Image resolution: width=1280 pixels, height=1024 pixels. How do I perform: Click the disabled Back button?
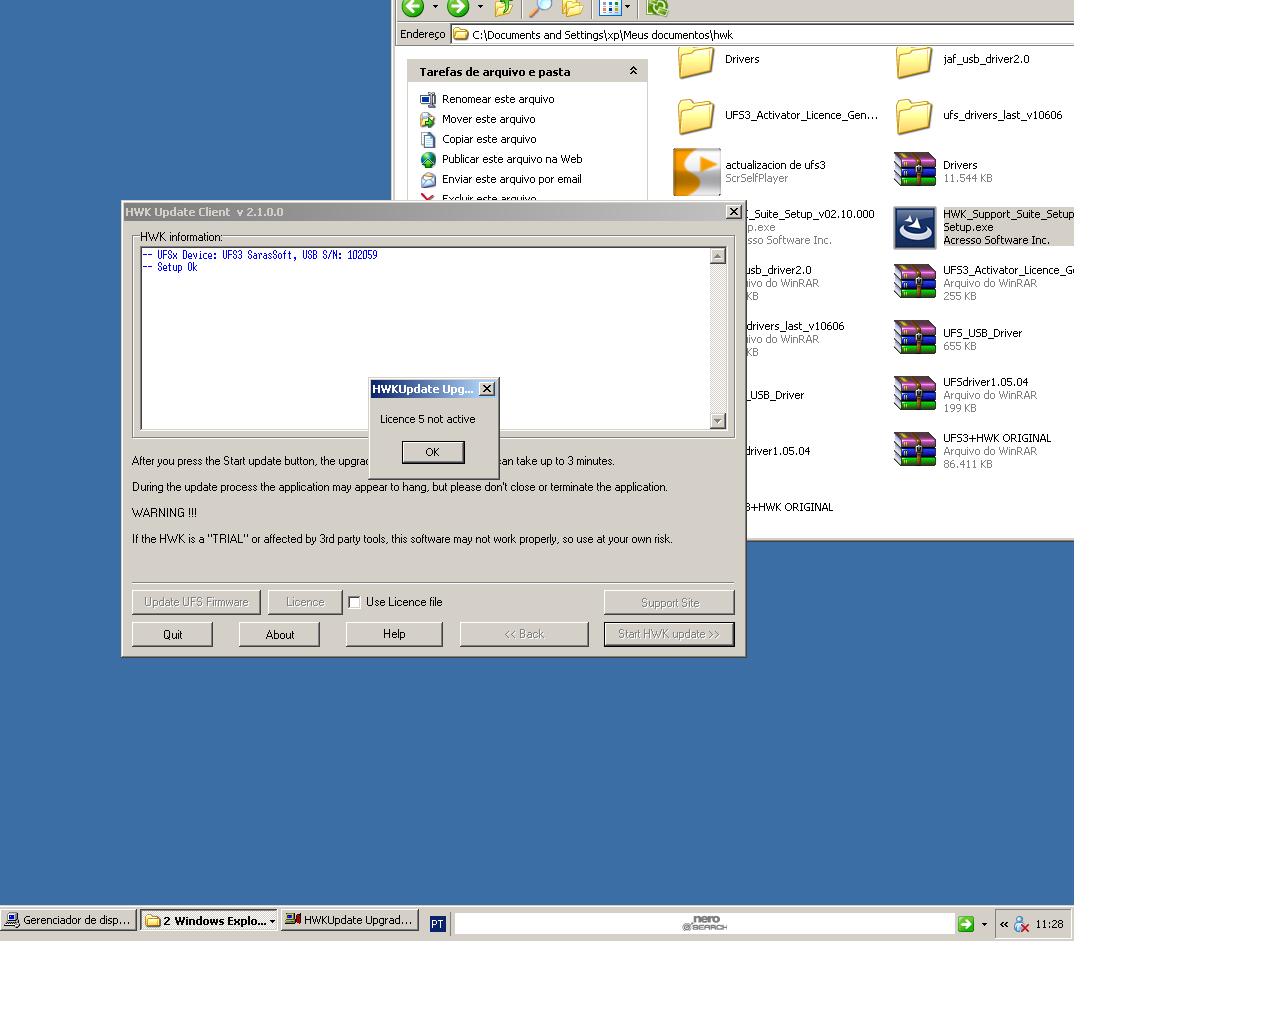pyautogui.click(x=524, y=634)
